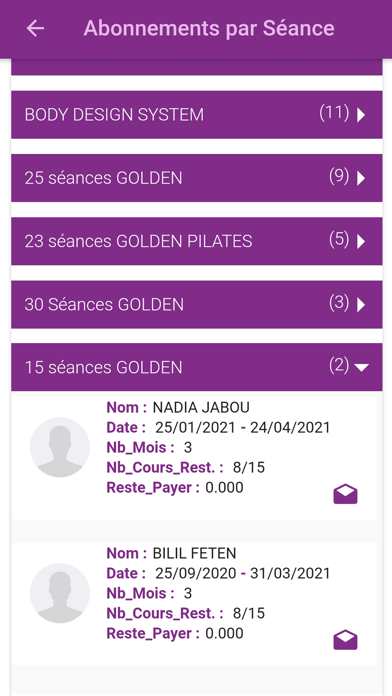View NADIA JABOU's profile avatar
392x696 pixels.
(60, 447)
